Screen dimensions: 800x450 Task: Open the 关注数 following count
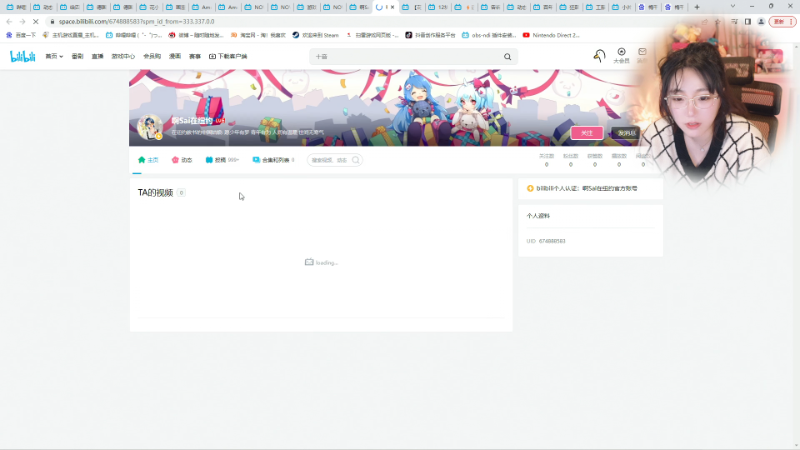point(546,160)
